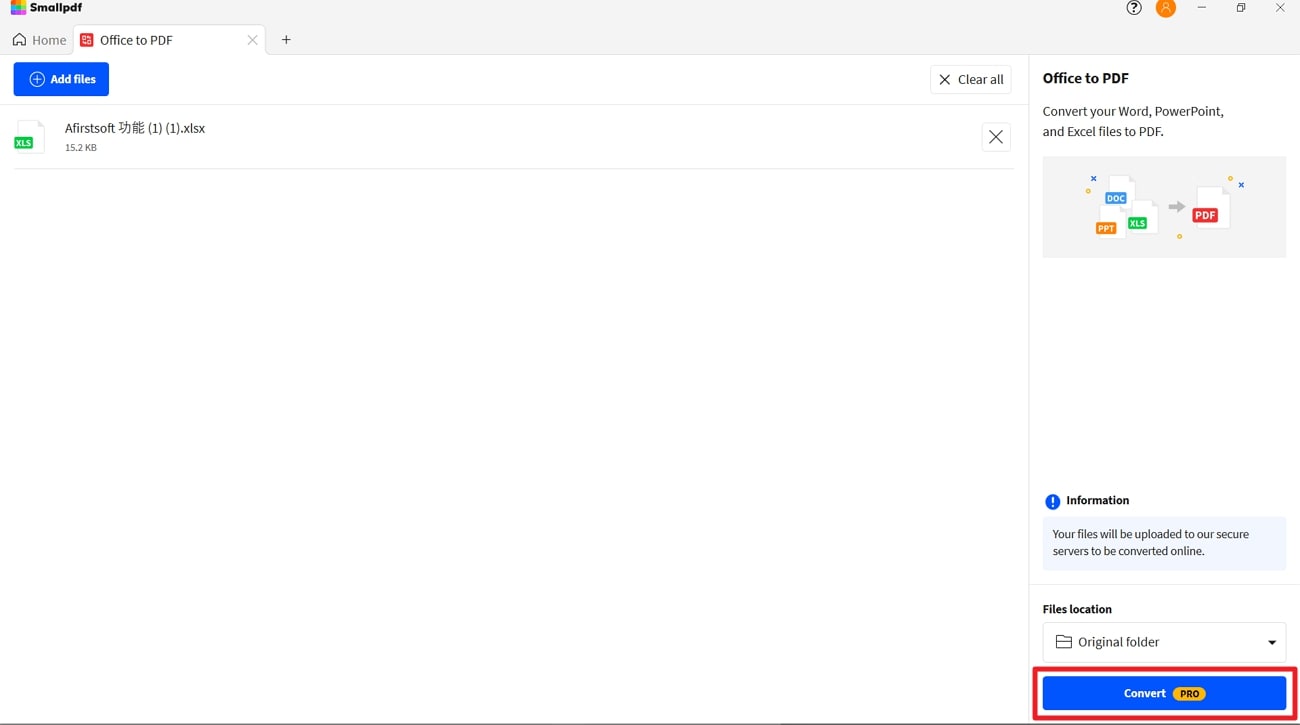This screenshot has width=1300, height=725.
Task: Click the blue Information icon
Action: (x=1052, y=501)
